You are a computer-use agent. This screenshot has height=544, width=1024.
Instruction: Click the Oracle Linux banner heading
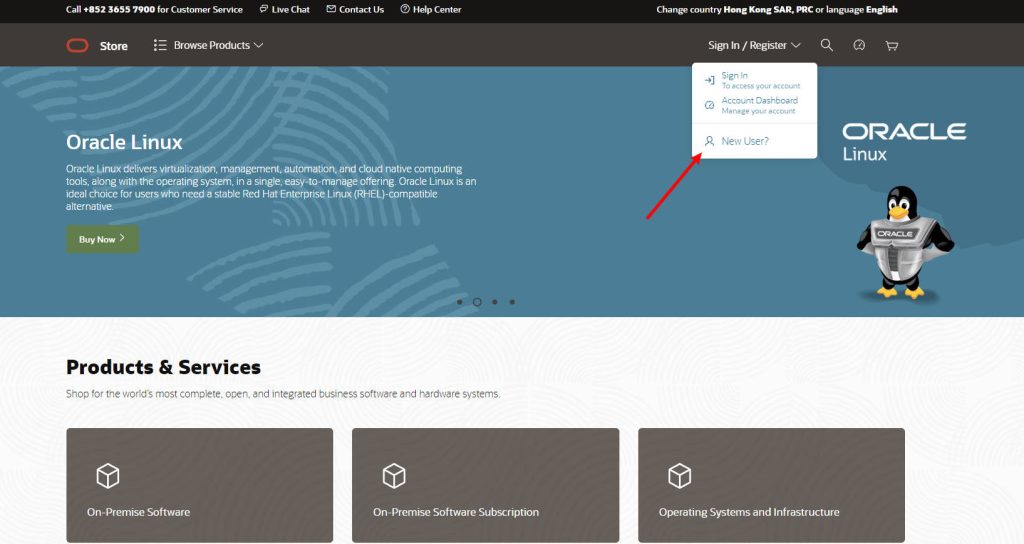124,142
